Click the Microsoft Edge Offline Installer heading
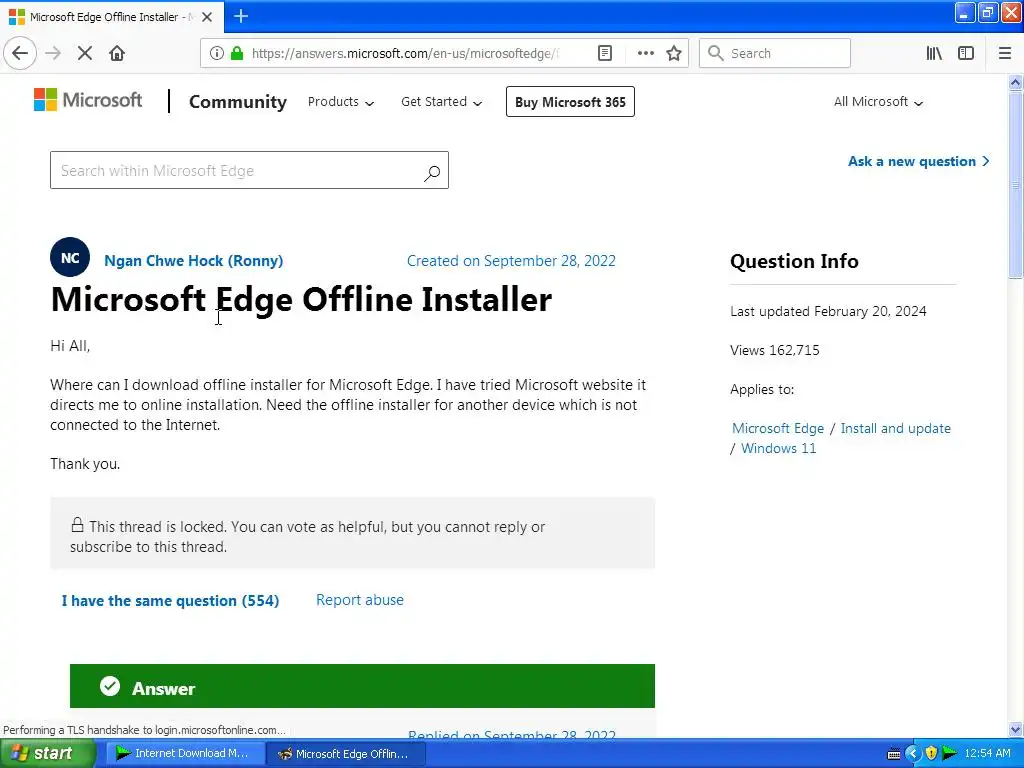The height and width of the screenshot is (768, 1024). pyautogui.click(x=301, y=299)
